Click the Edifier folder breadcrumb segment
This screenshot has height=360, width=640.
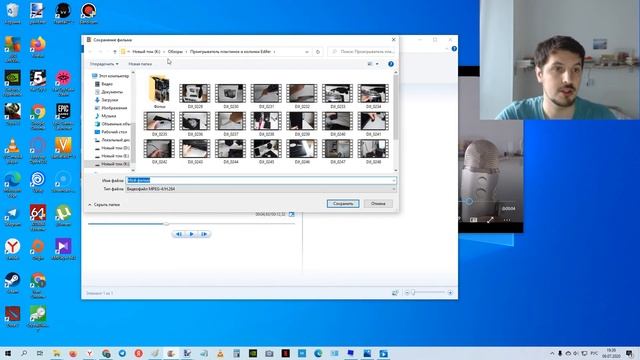tap(230, 52)
